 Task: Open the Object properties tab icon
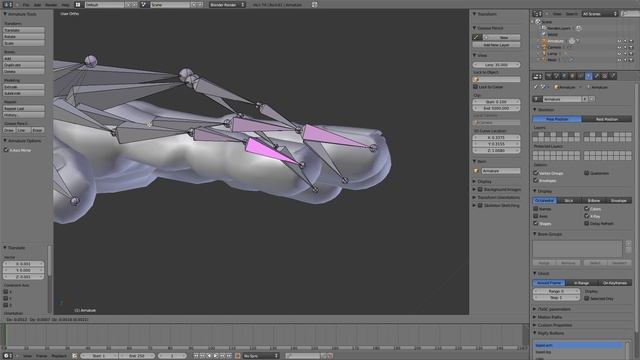572,76
